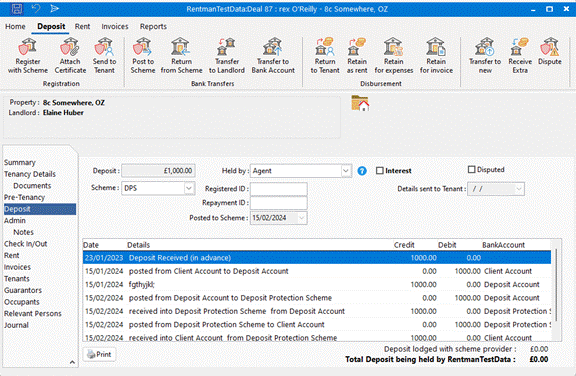Viewport: 576px width, 376px height.
Task: Select Return to Tenant icon
Action: point(325,47)
